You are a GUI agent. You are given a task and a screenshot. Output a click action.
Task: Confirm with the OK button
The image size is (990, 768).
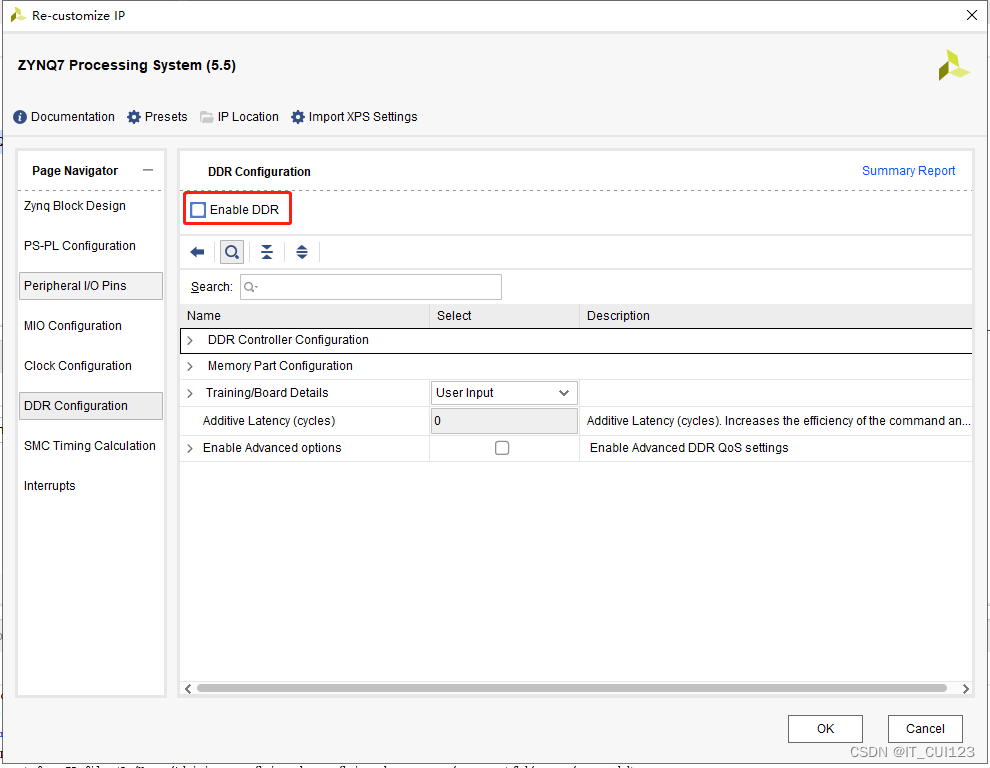pyautogui.click(x=825, y=729)
